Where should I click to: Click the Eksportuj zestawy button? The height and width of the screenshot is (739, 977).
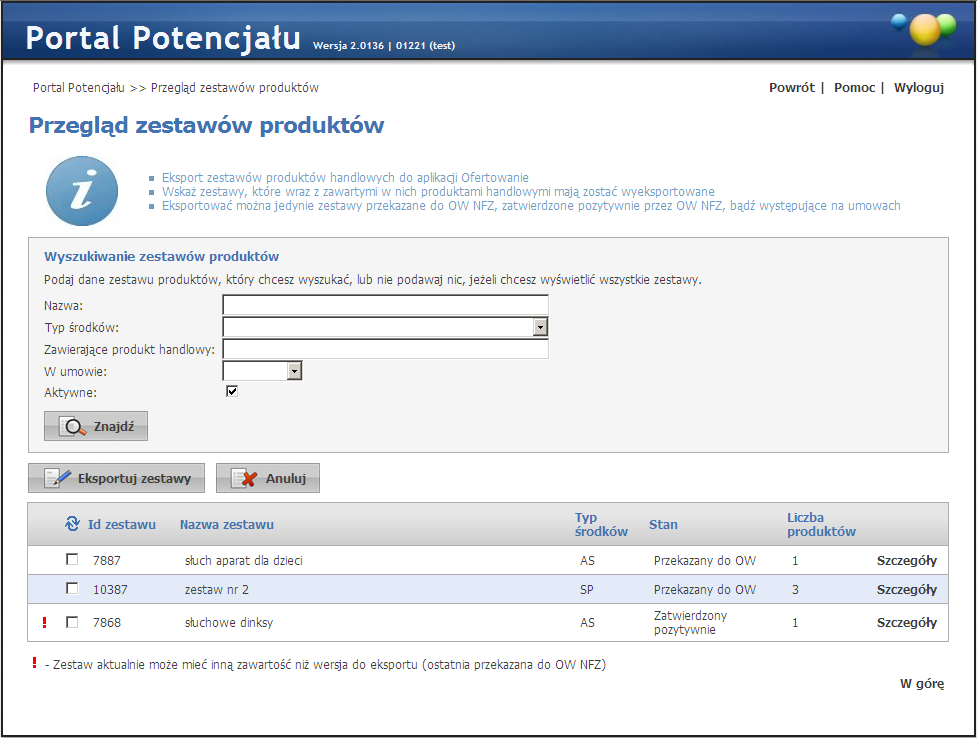tap(117, 479)
